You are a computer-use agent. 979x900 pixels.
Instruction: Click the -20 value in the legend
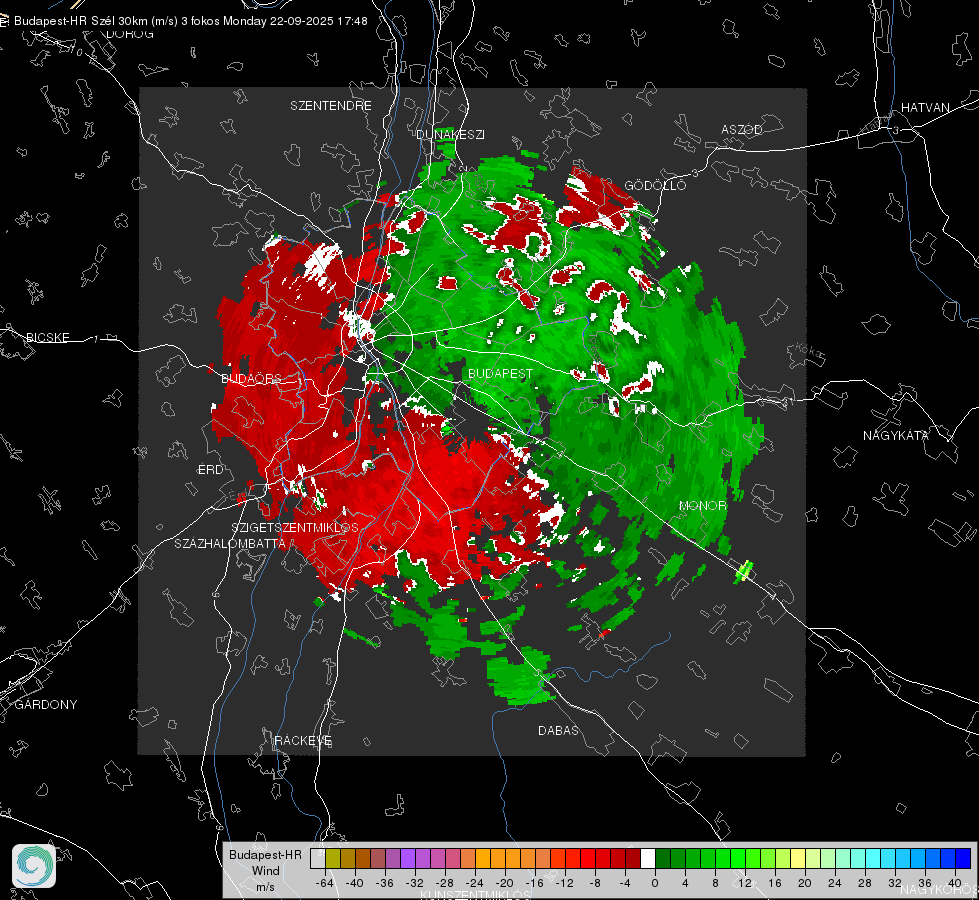pos(504,883)
